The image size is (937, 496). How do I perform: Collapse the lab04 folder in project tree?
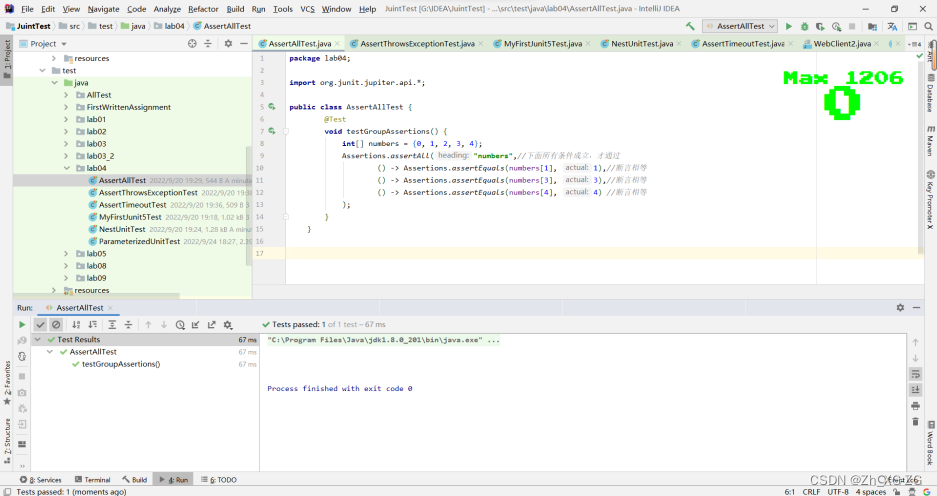click(66, 168)
